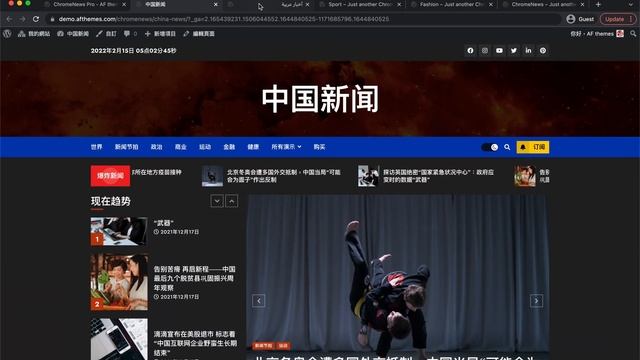The image size is (640, 360).
Task: Switch to last ChromeNews - Just another tab
Action: 543,4
